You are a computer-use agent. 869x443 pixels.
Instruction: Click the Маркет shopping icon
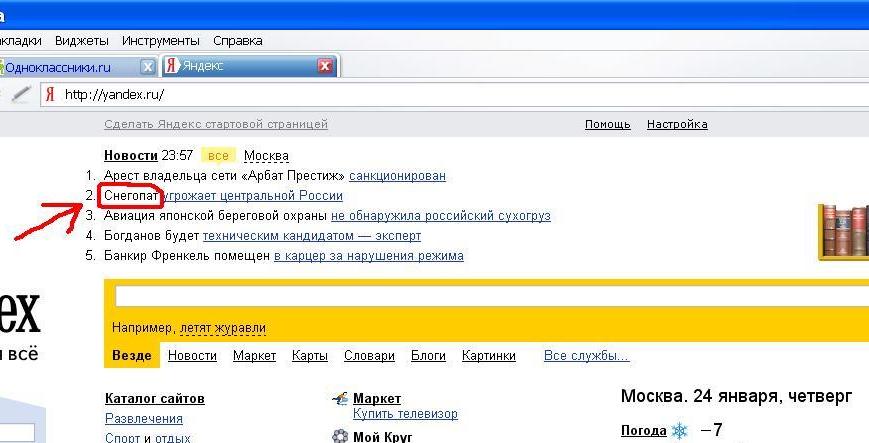coord(340,399)
